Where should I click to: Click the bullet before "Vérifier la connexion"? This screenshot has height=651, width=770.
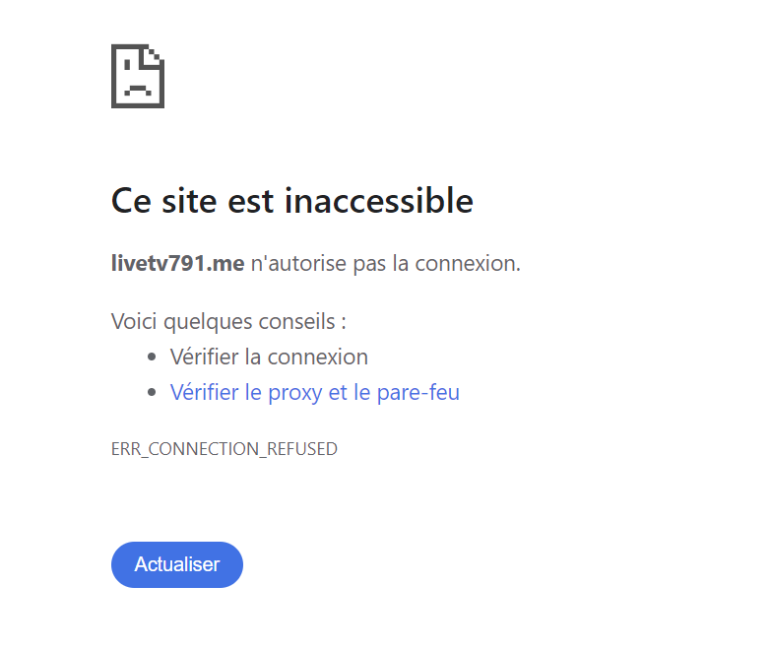(152, 357)
